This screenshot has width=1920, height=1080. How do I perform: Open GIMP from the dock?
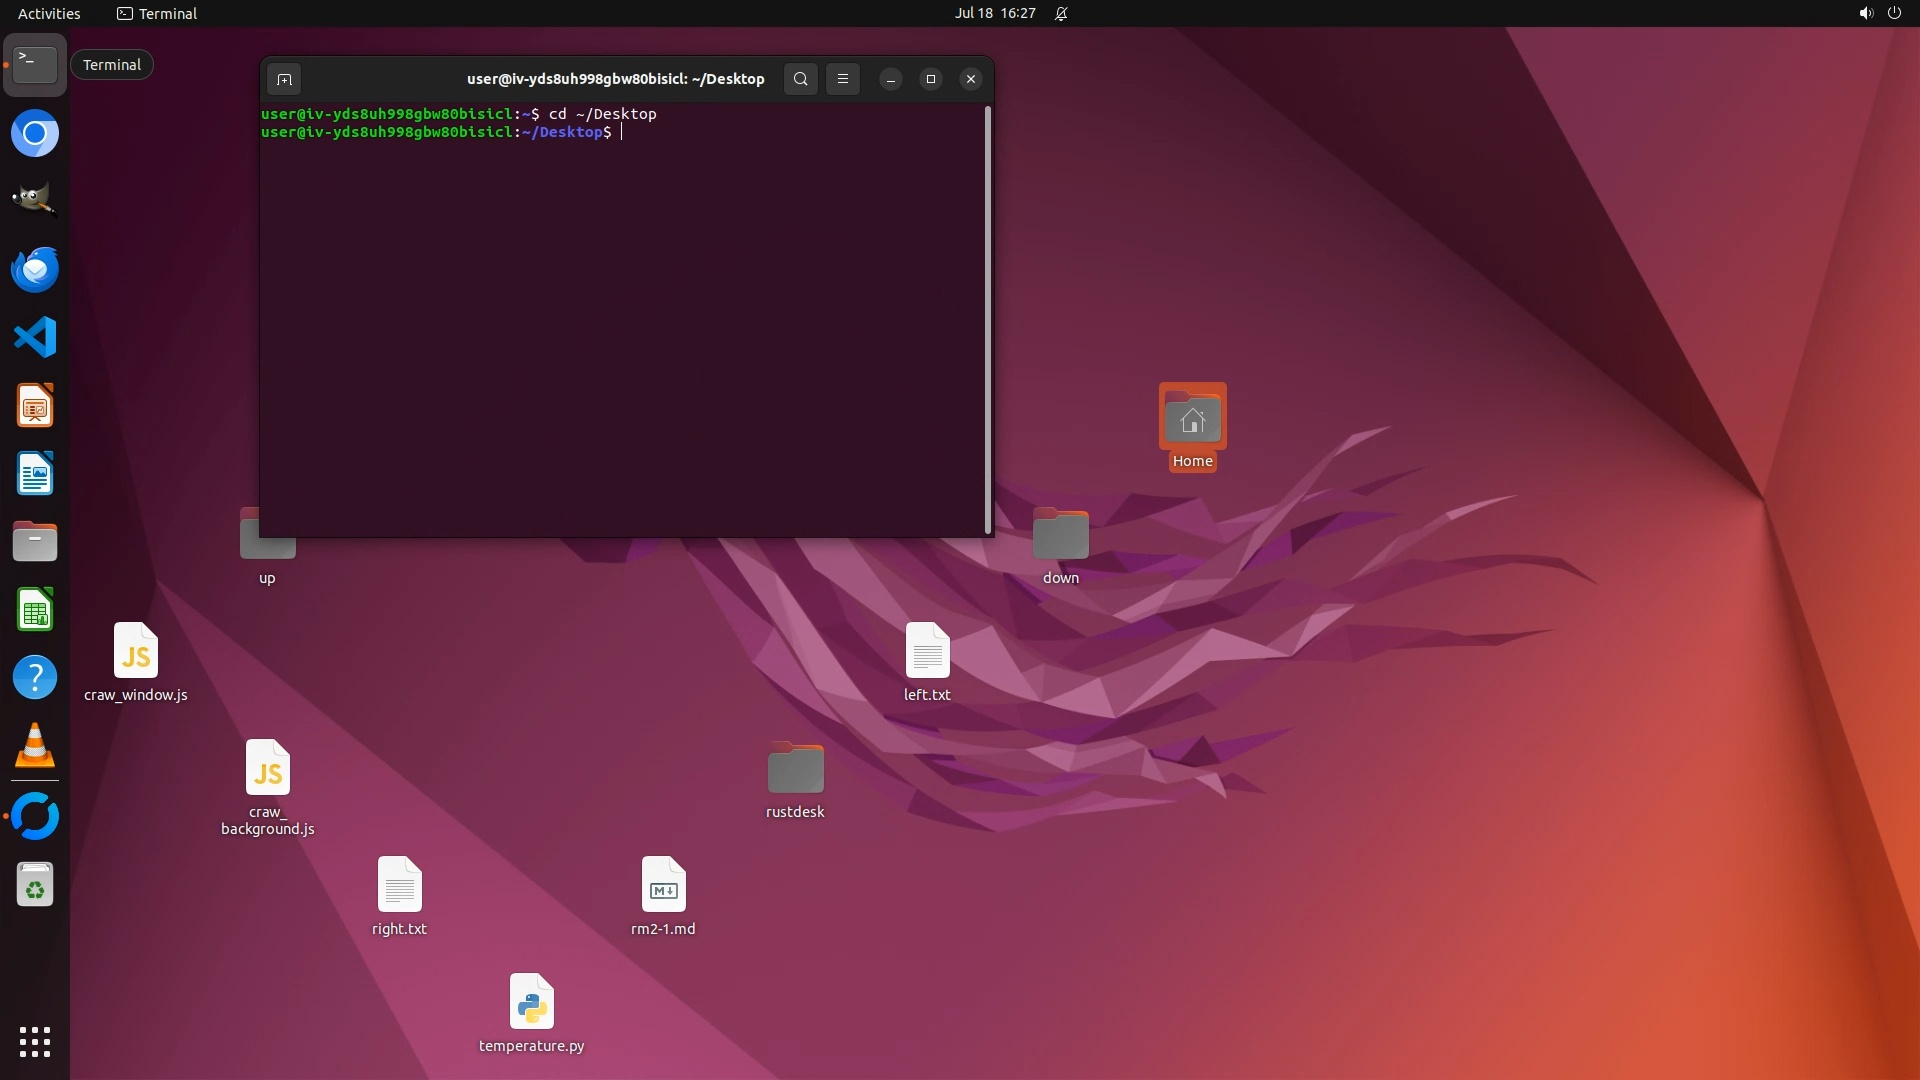[35, 200]
